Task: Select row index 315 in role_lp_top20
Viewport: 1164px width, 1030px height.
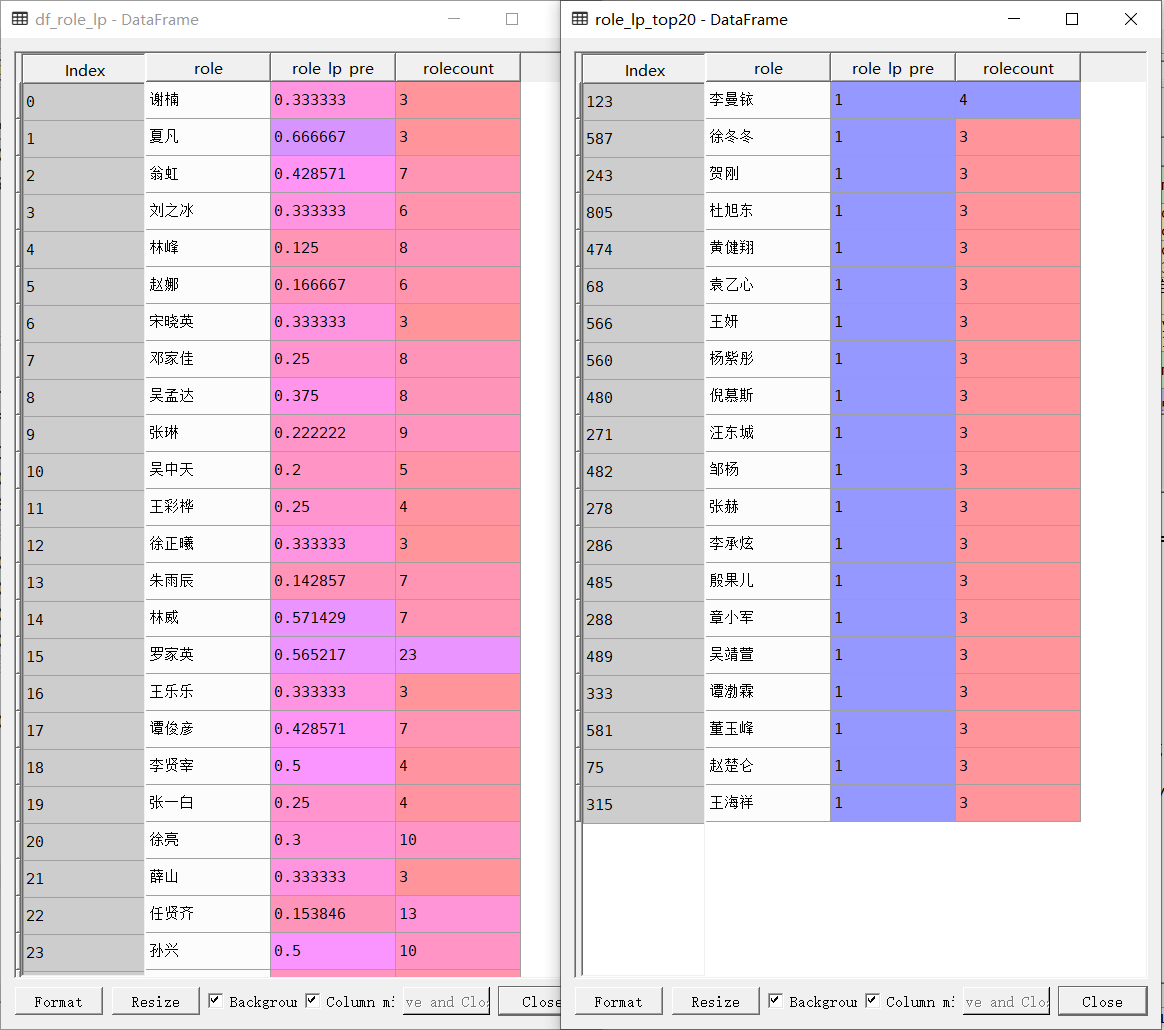Action: 644,804
